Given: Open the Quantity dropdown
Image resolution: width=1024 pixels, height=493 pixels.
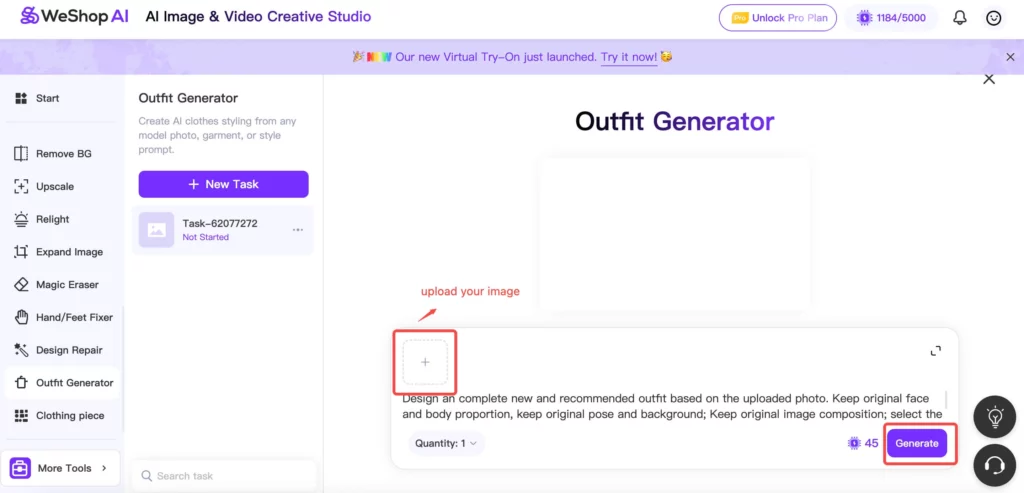Looking at the screenshot, I should (447, 443).
